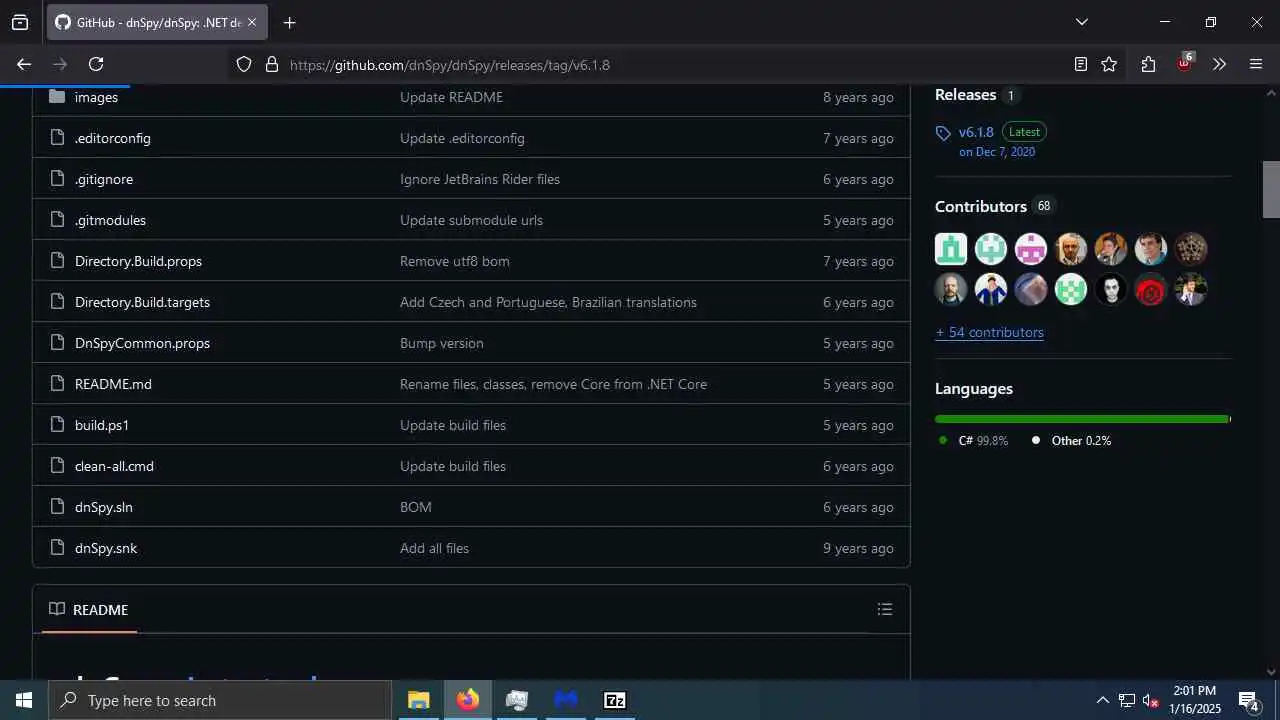1280x720 pixels.
Task: Open commit 'Add Czech and Portuguese, Brazilian translations'
Action: click(x=548, y=302)
